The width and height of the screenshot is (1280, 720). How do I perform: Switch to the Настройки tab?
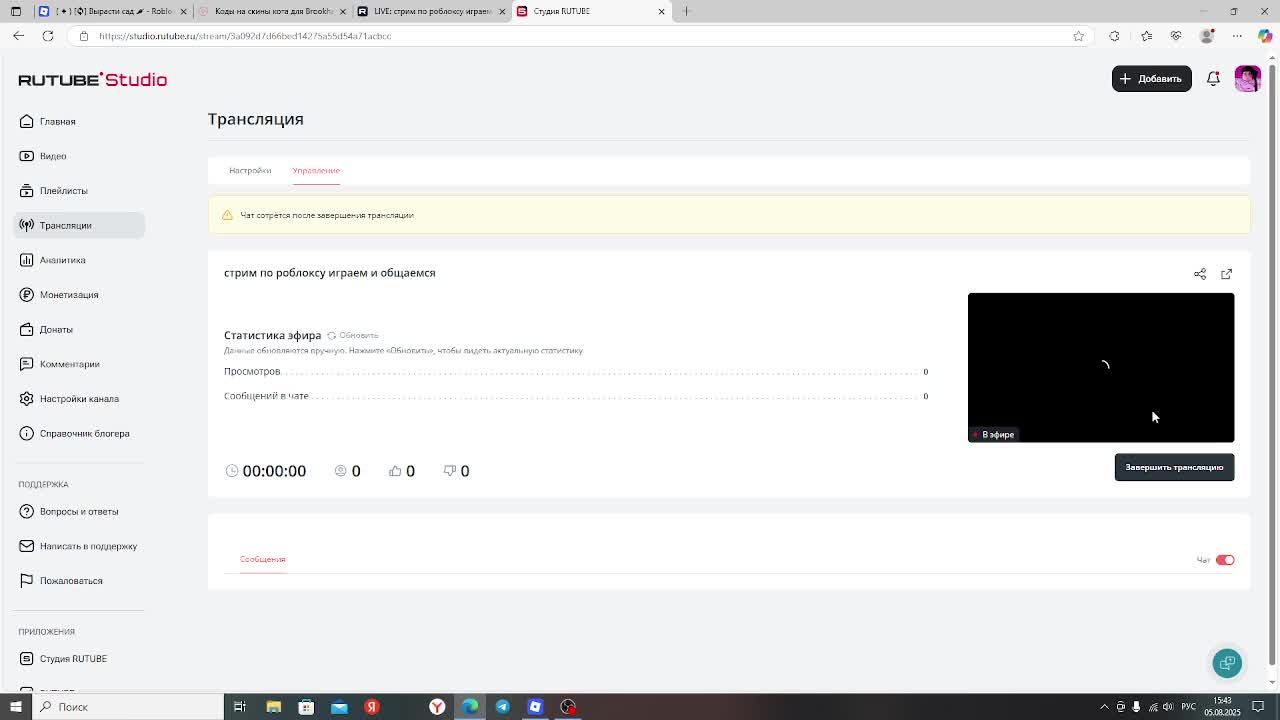click(x=250, y=170)
